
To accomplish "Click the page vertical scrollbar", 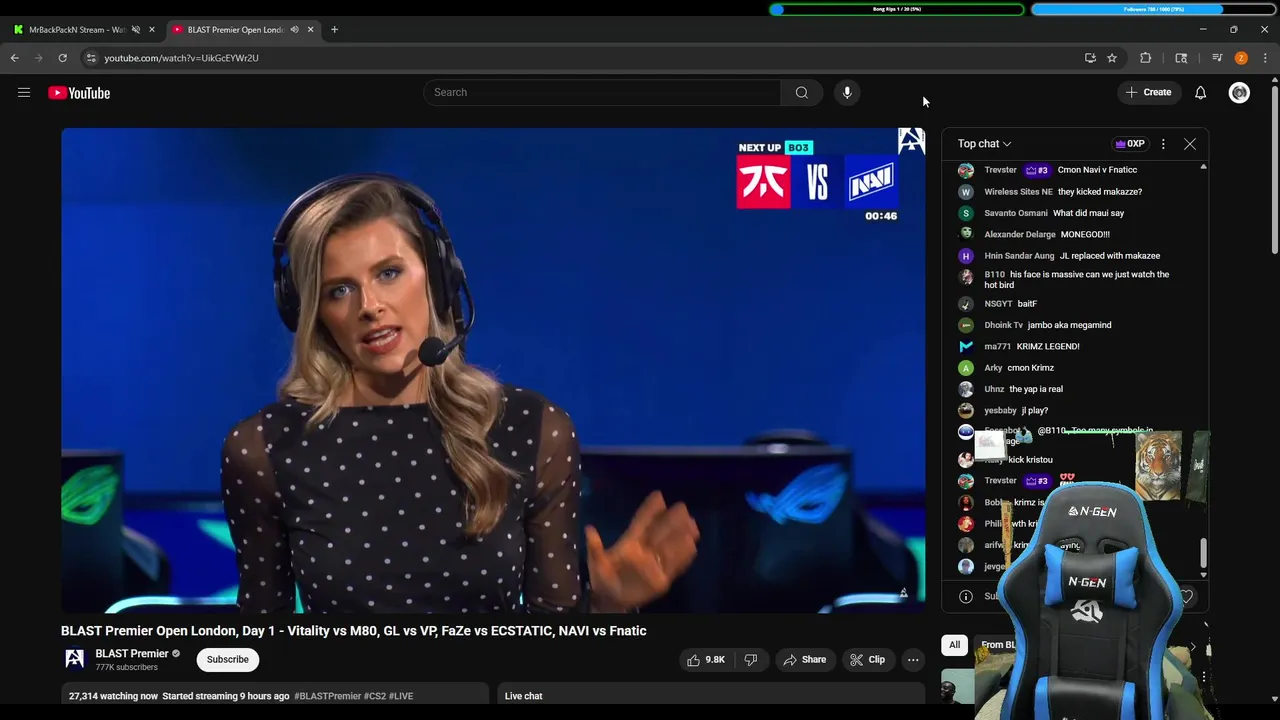I will point(1274,168).
